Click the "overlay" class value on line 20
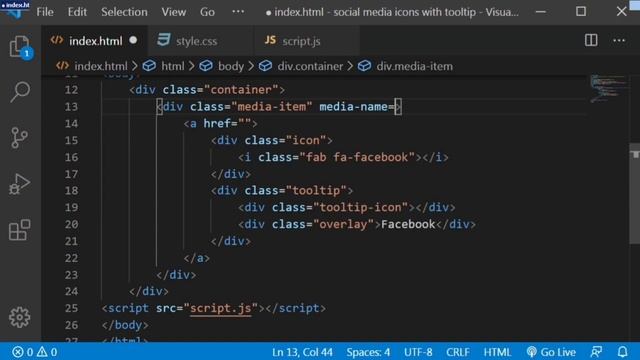The width and height of the screenshot is (640, 360). pyautogui.click(x=344, y=224)
